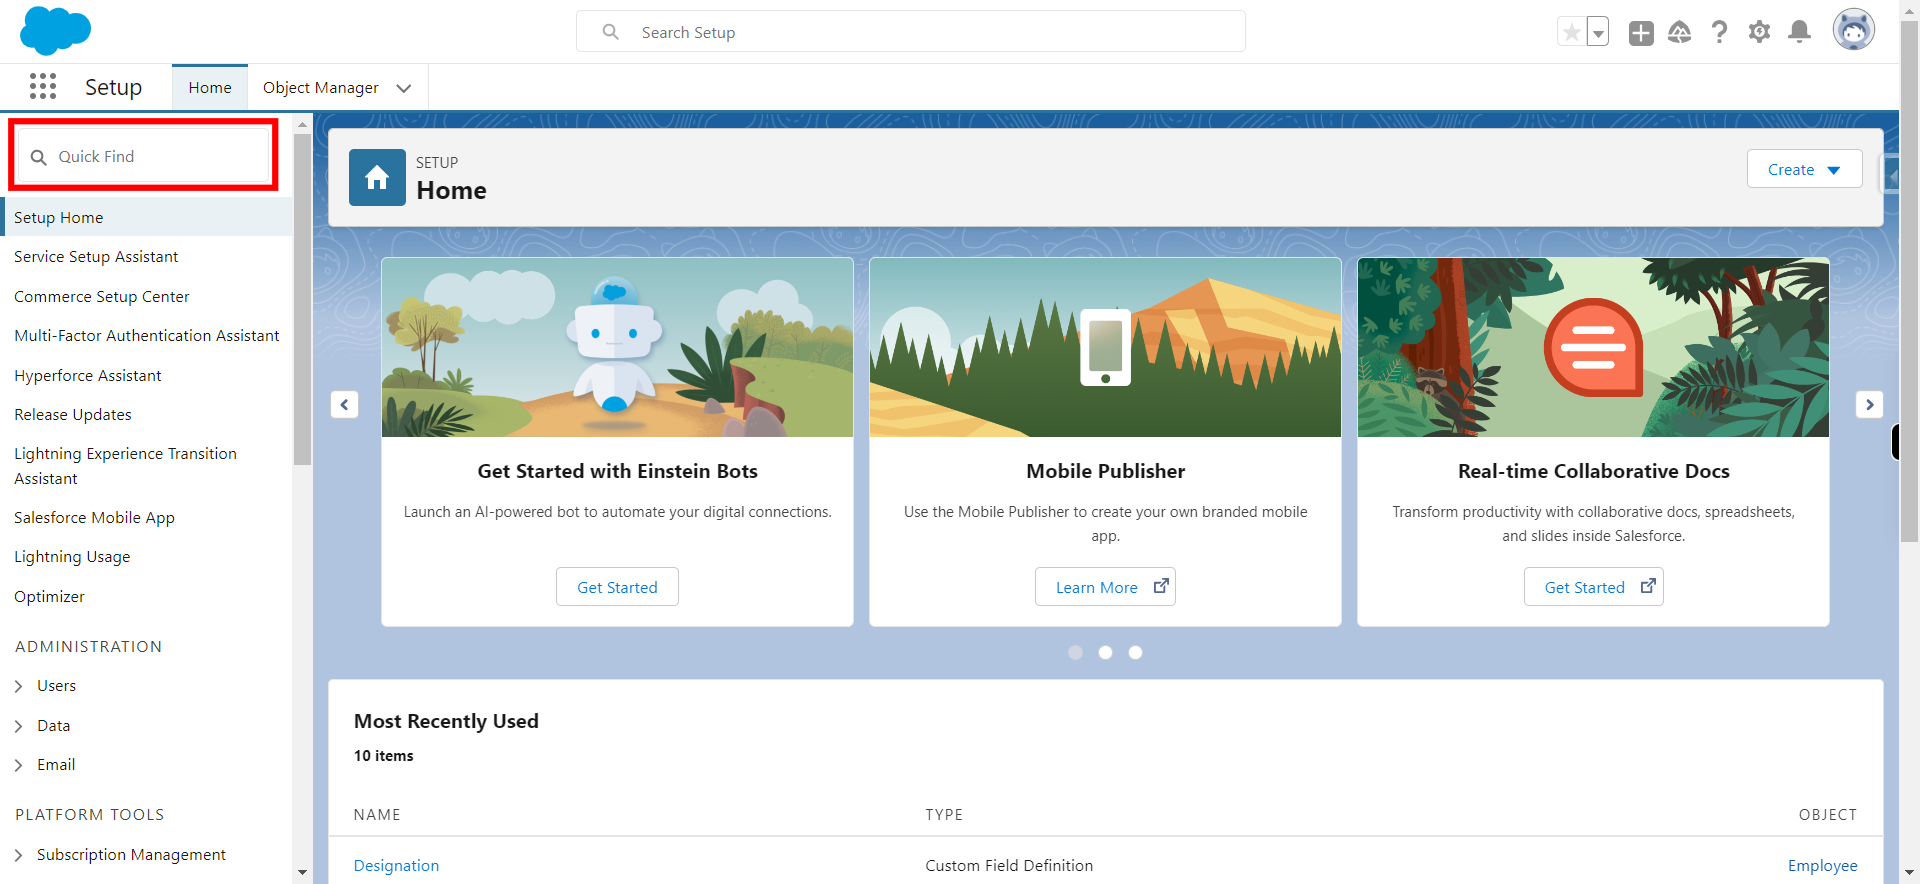Image resolution: width=1920 pixels, height=884 pixels.
Task: Open the Object Manager tab chevron menu
Action: click(x=404, y=88)
